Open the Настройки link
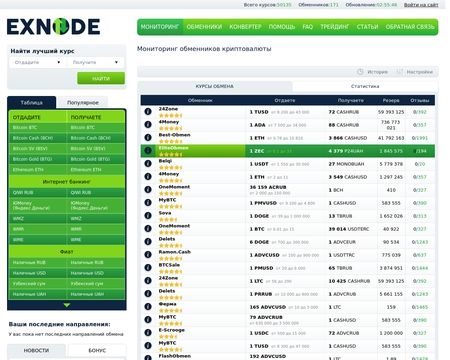This screenshot has width=450, height=360. tap(419, 72)
